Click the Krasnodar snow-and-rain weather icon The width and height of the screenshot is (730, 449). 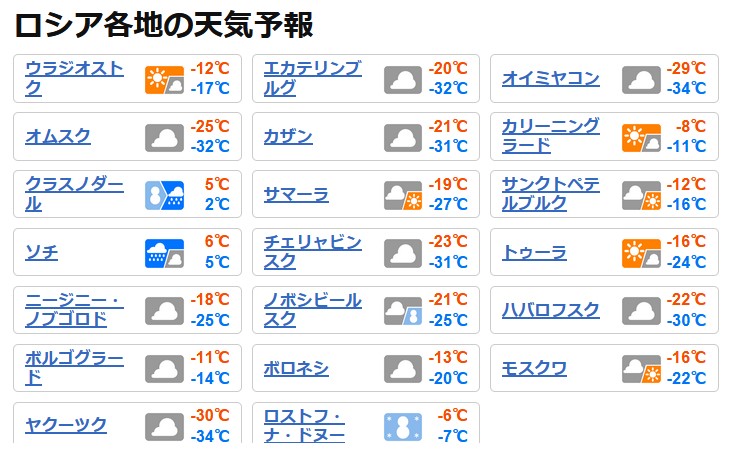[x=164, y=195]
